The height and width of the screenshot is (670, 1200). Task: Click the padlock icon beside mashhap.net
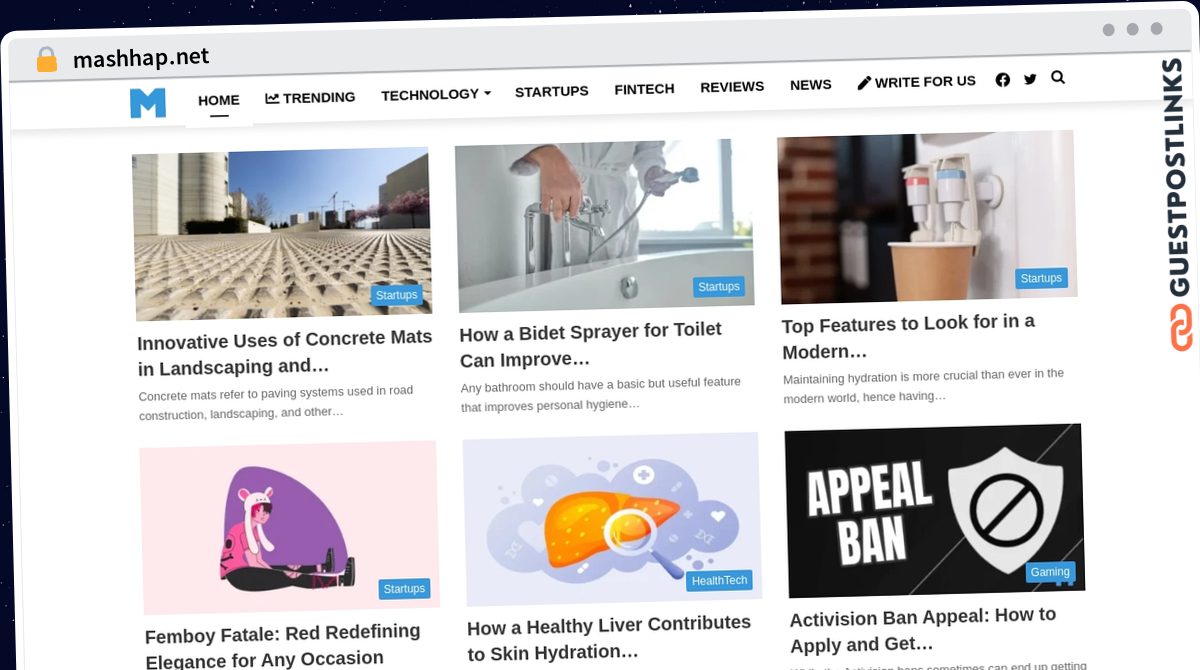[x=47, y=60]
